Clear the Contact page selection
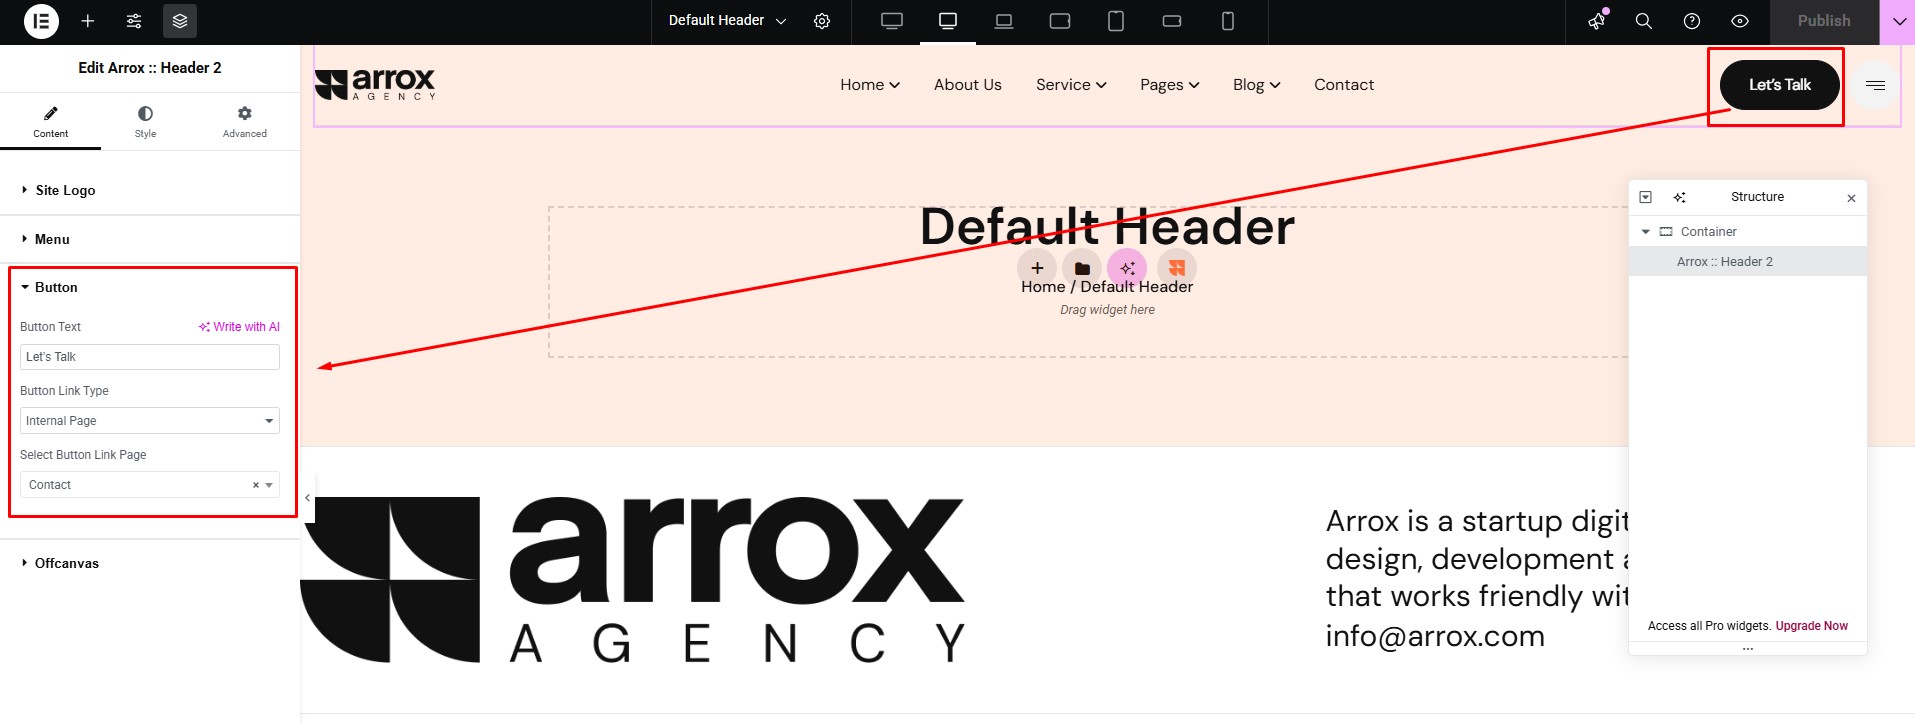The width and height of the screenshot is (1915, 724). coord(256,485)
